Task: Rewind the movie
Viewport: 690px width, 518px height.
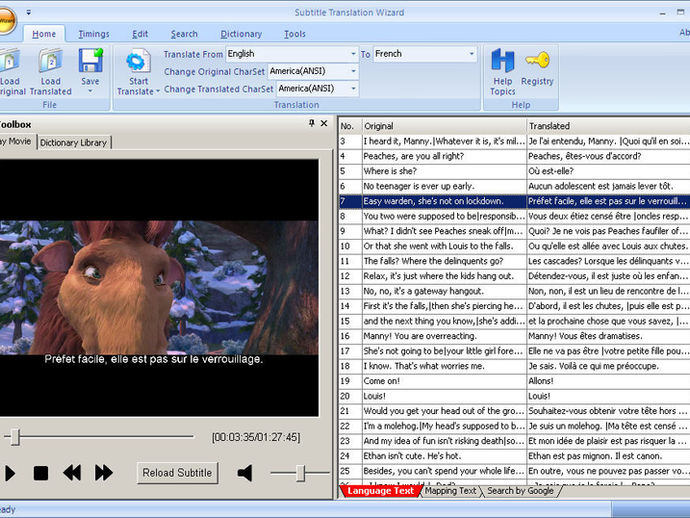Action: [x=72, y=473]
